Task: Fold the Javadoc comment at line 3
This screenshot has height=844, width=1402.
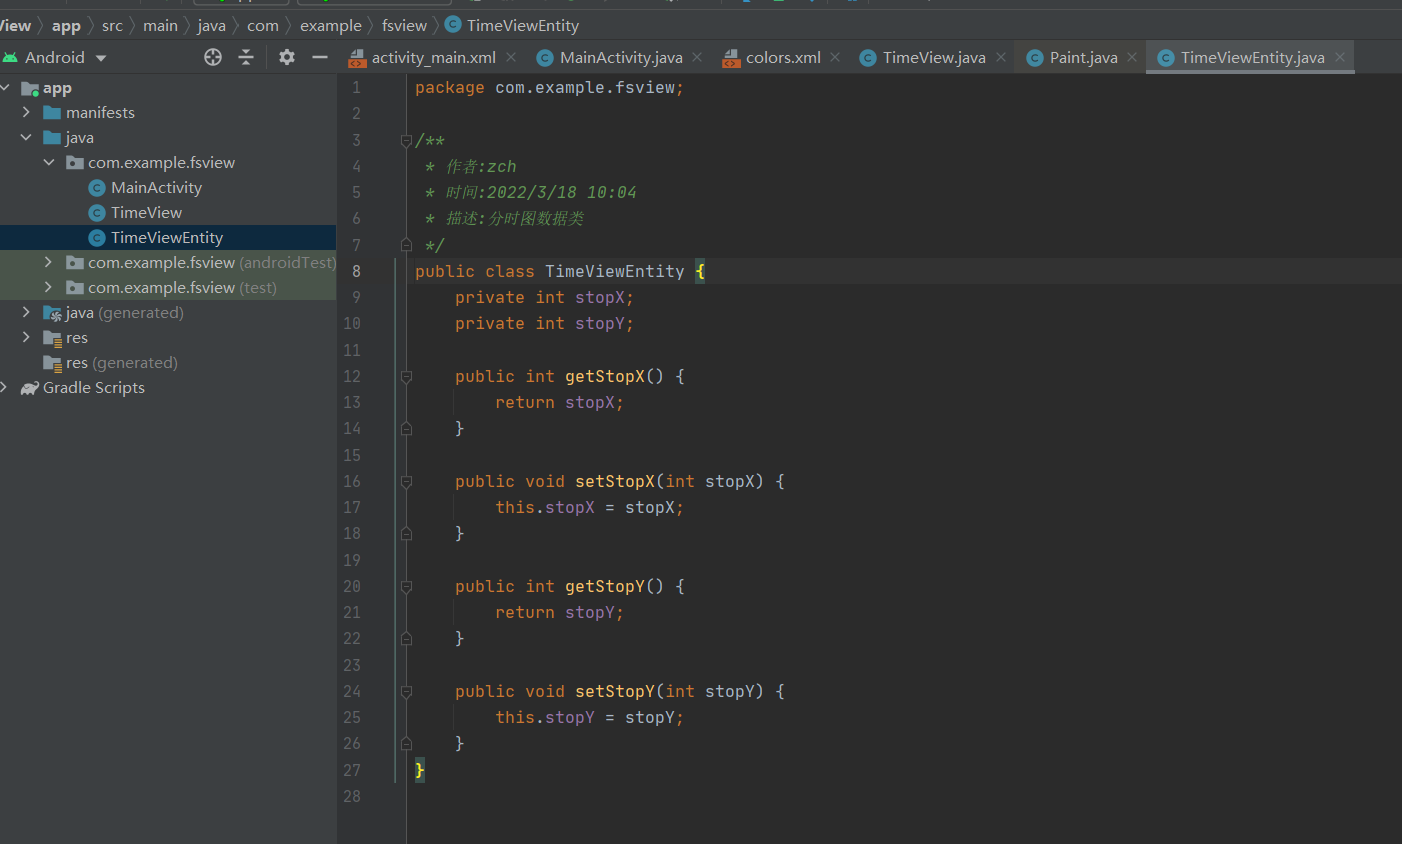Action: tap(406, 141)
